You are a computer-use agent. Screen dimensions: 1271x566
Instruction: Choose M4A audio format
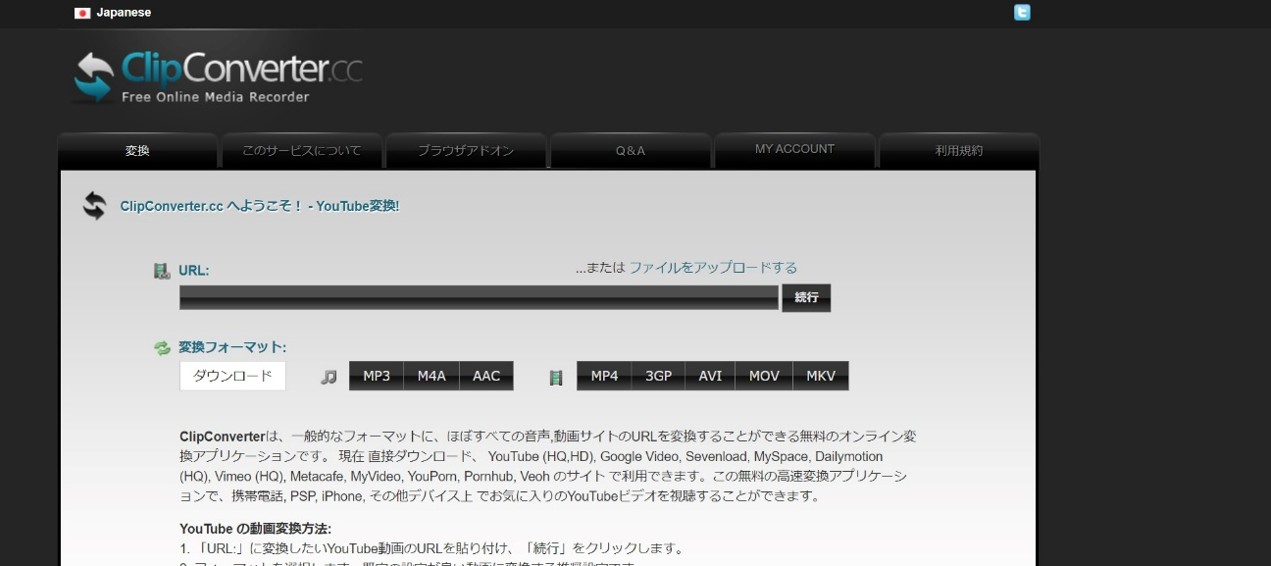[432, 376]
